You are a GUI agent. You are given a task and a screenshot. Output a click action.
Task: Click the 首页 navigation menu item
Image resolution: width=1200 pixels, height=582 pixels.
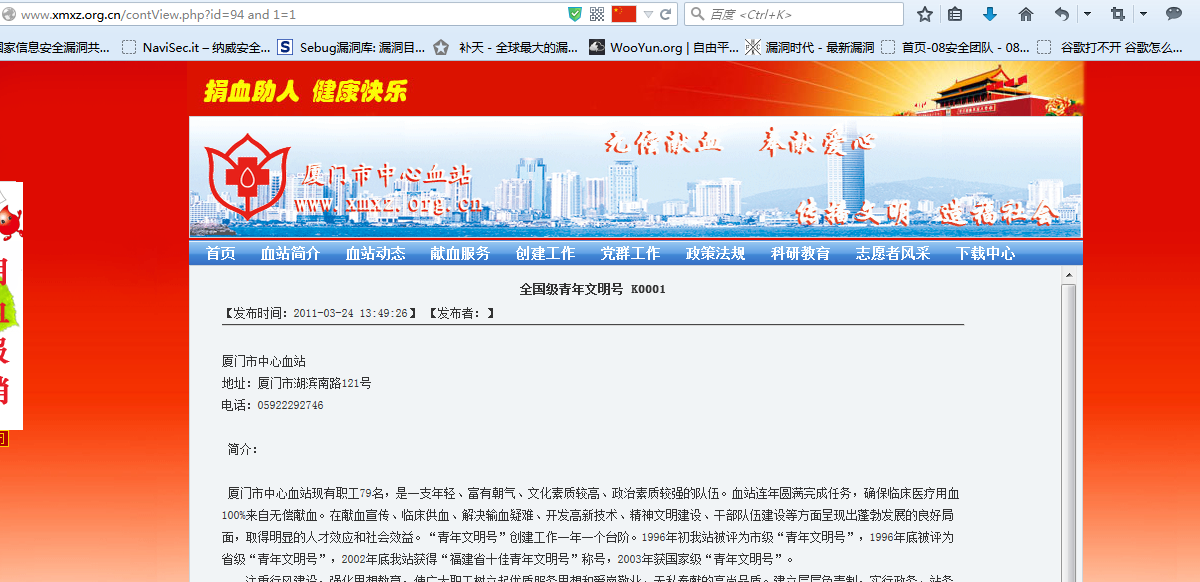point(221,253)
